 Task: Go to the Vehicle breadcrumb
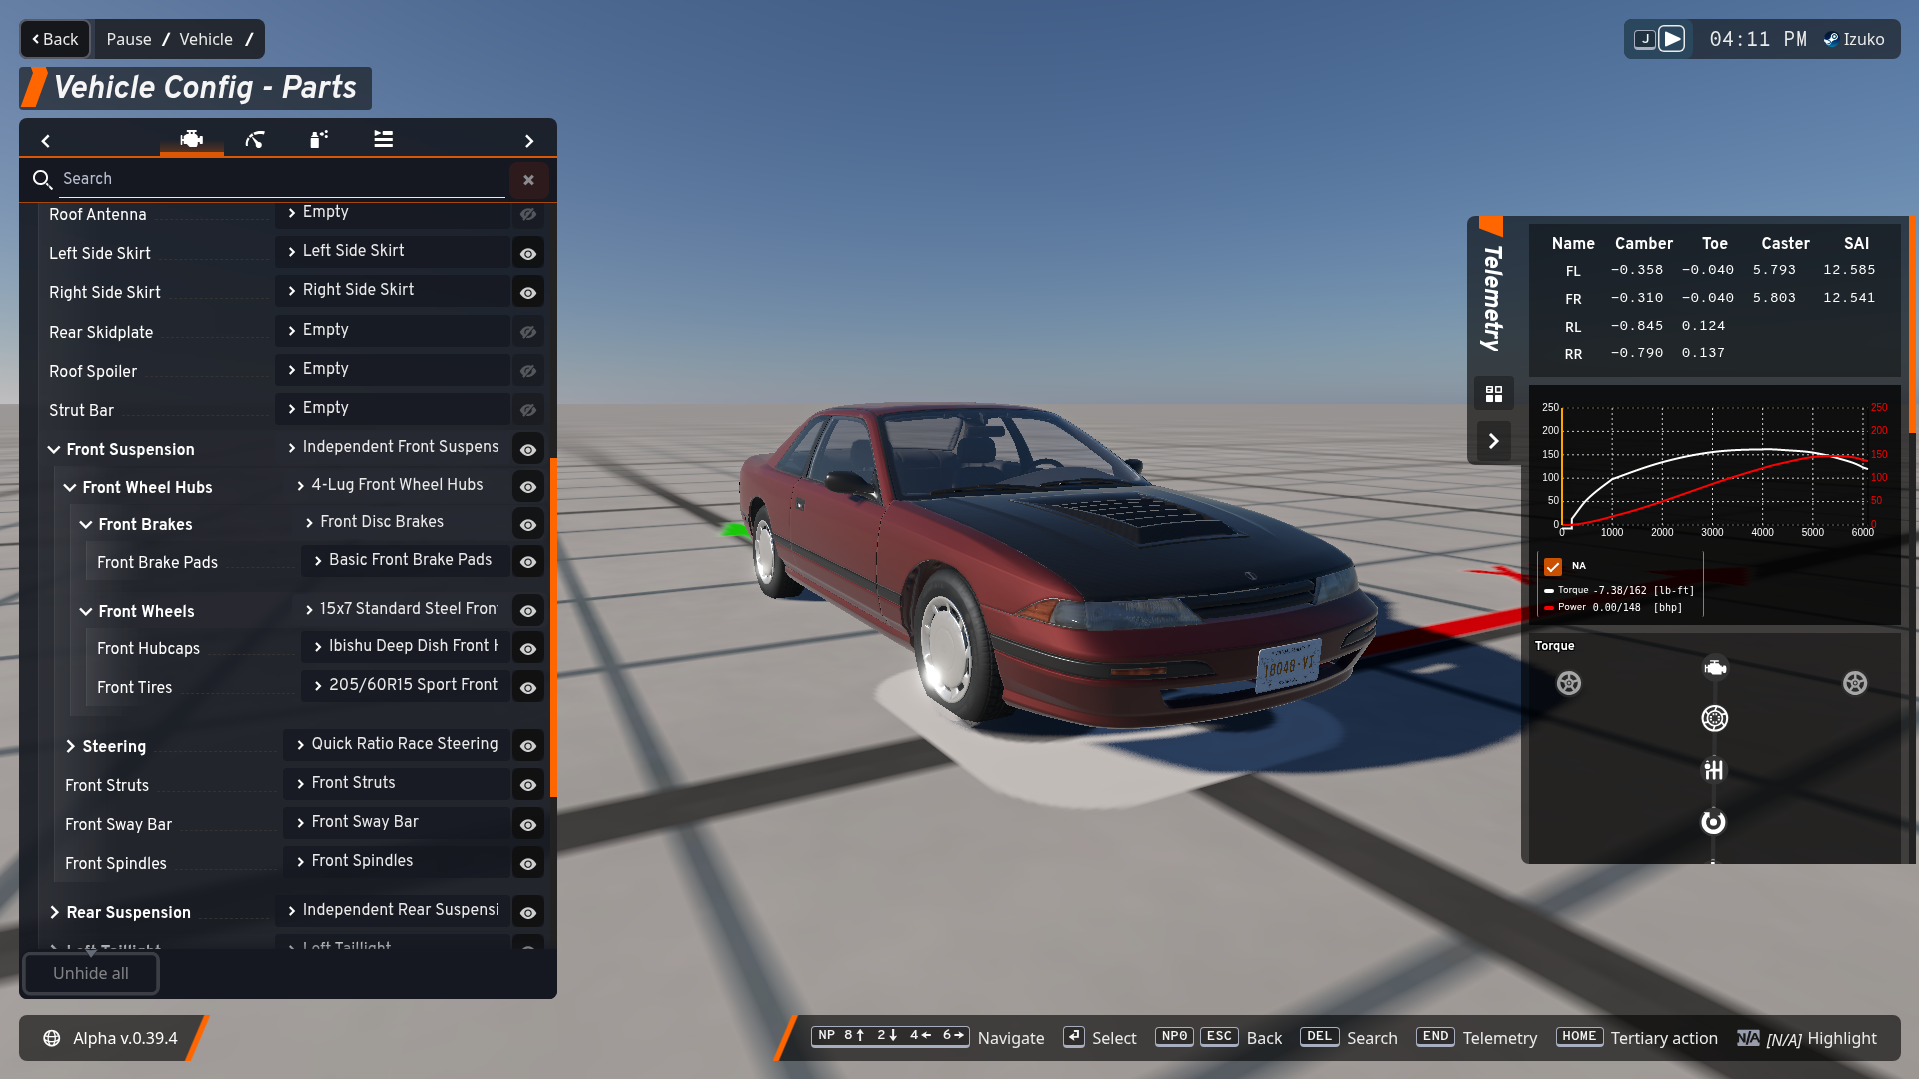(206, 39)
